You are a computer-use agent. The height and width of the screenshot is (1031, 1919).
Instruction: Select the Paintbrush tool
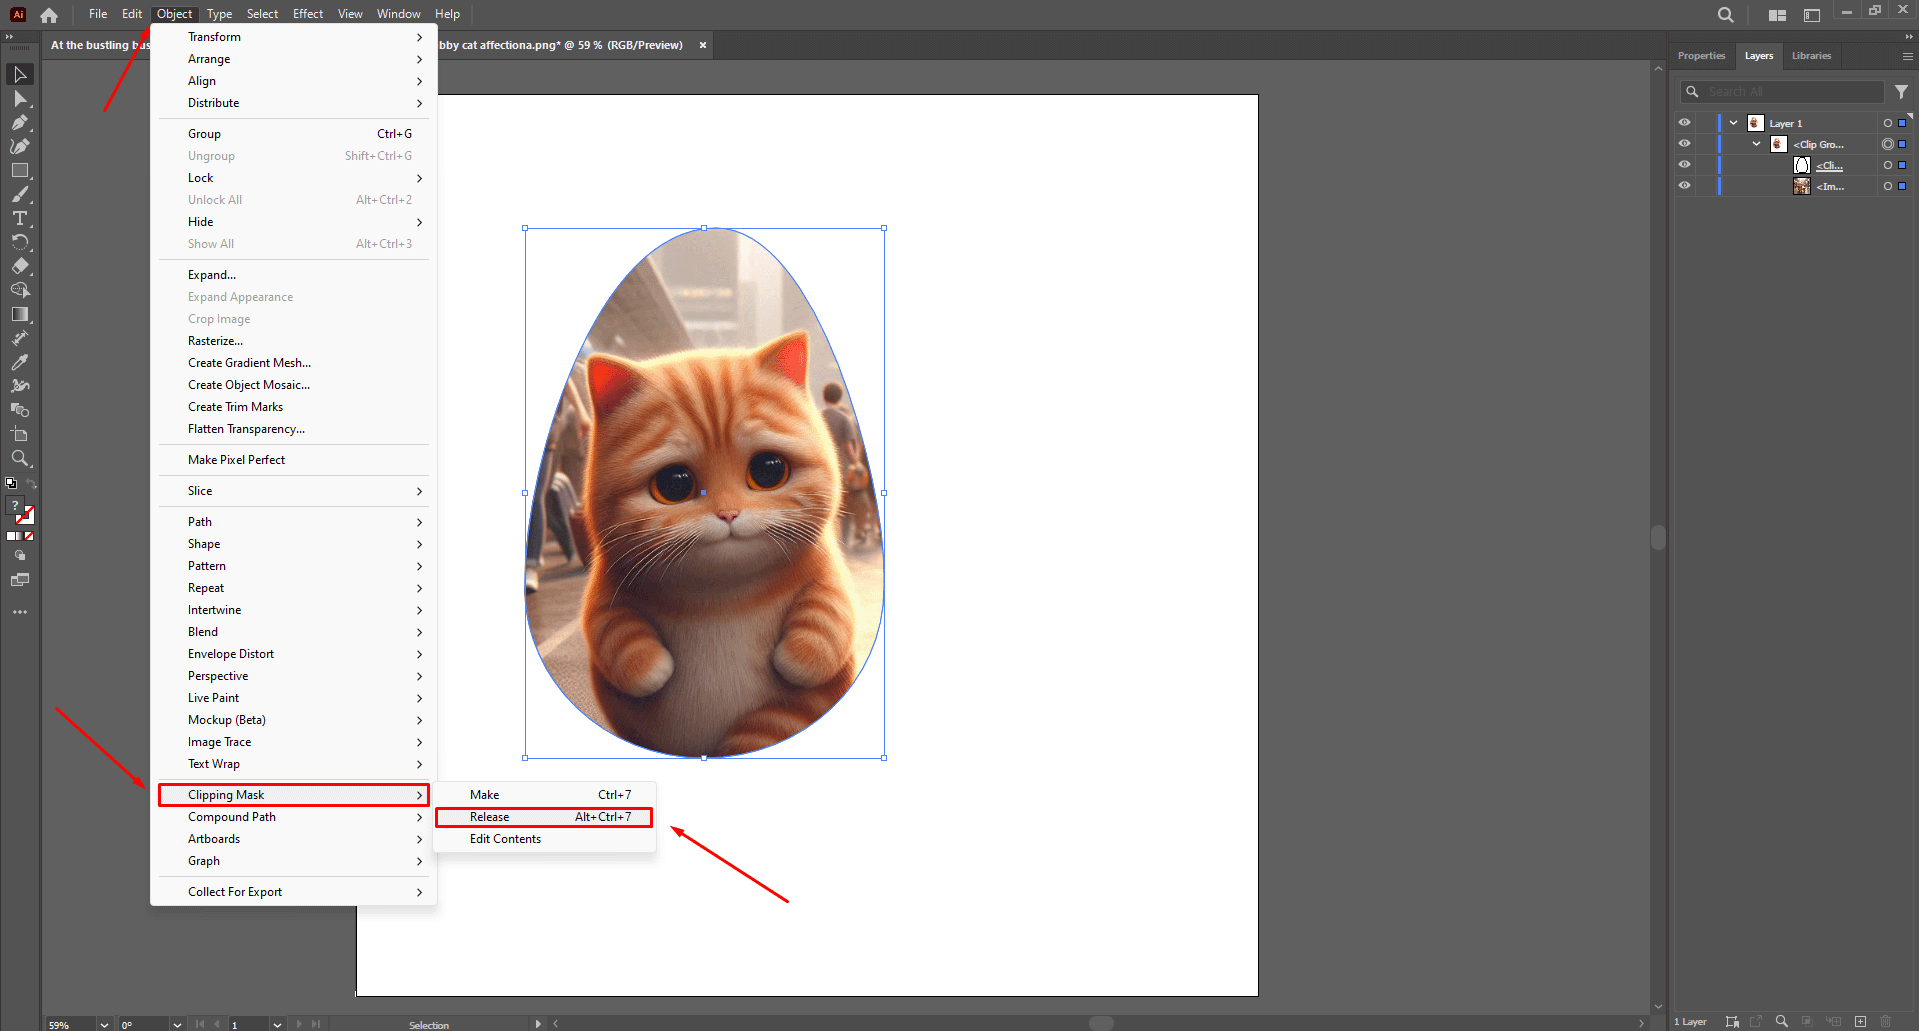(20, 194)
